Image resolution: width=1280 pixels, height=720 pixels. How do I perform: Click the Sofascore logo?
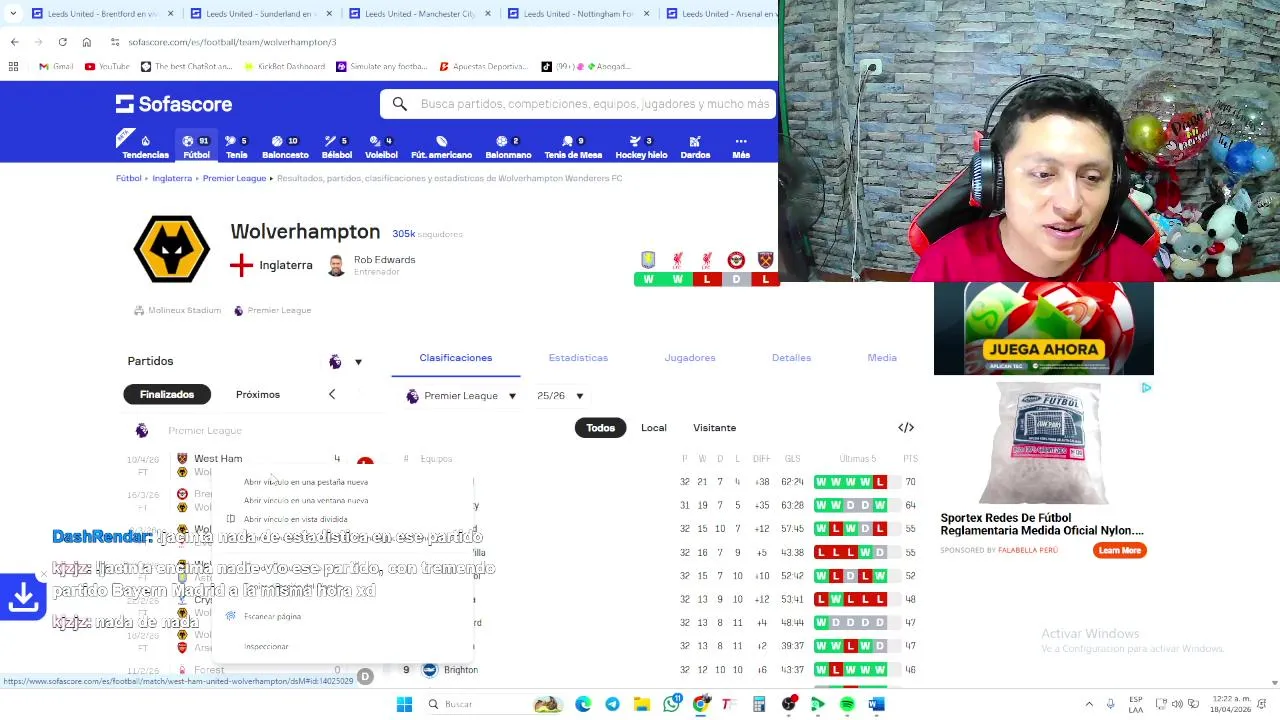[174, 104]
